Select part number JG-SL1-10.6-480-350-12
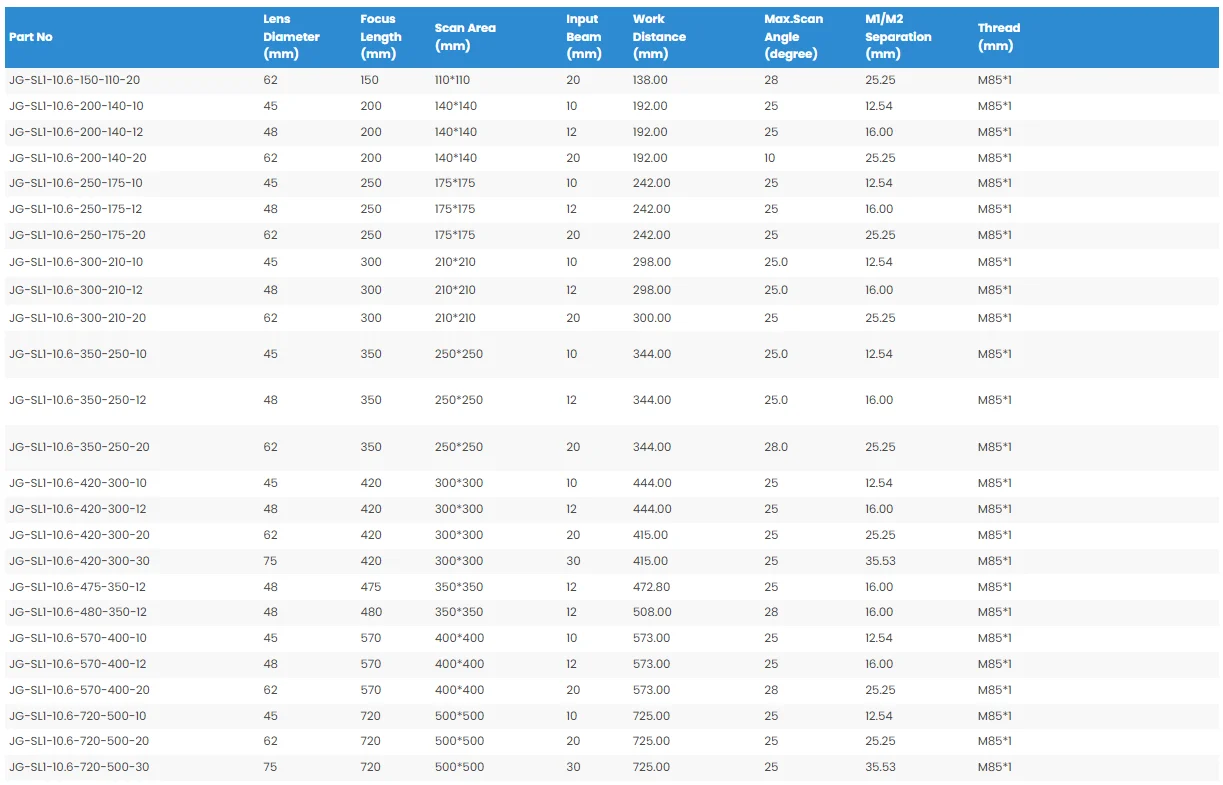Viewport: 1223px width, 785px height. 77,612
